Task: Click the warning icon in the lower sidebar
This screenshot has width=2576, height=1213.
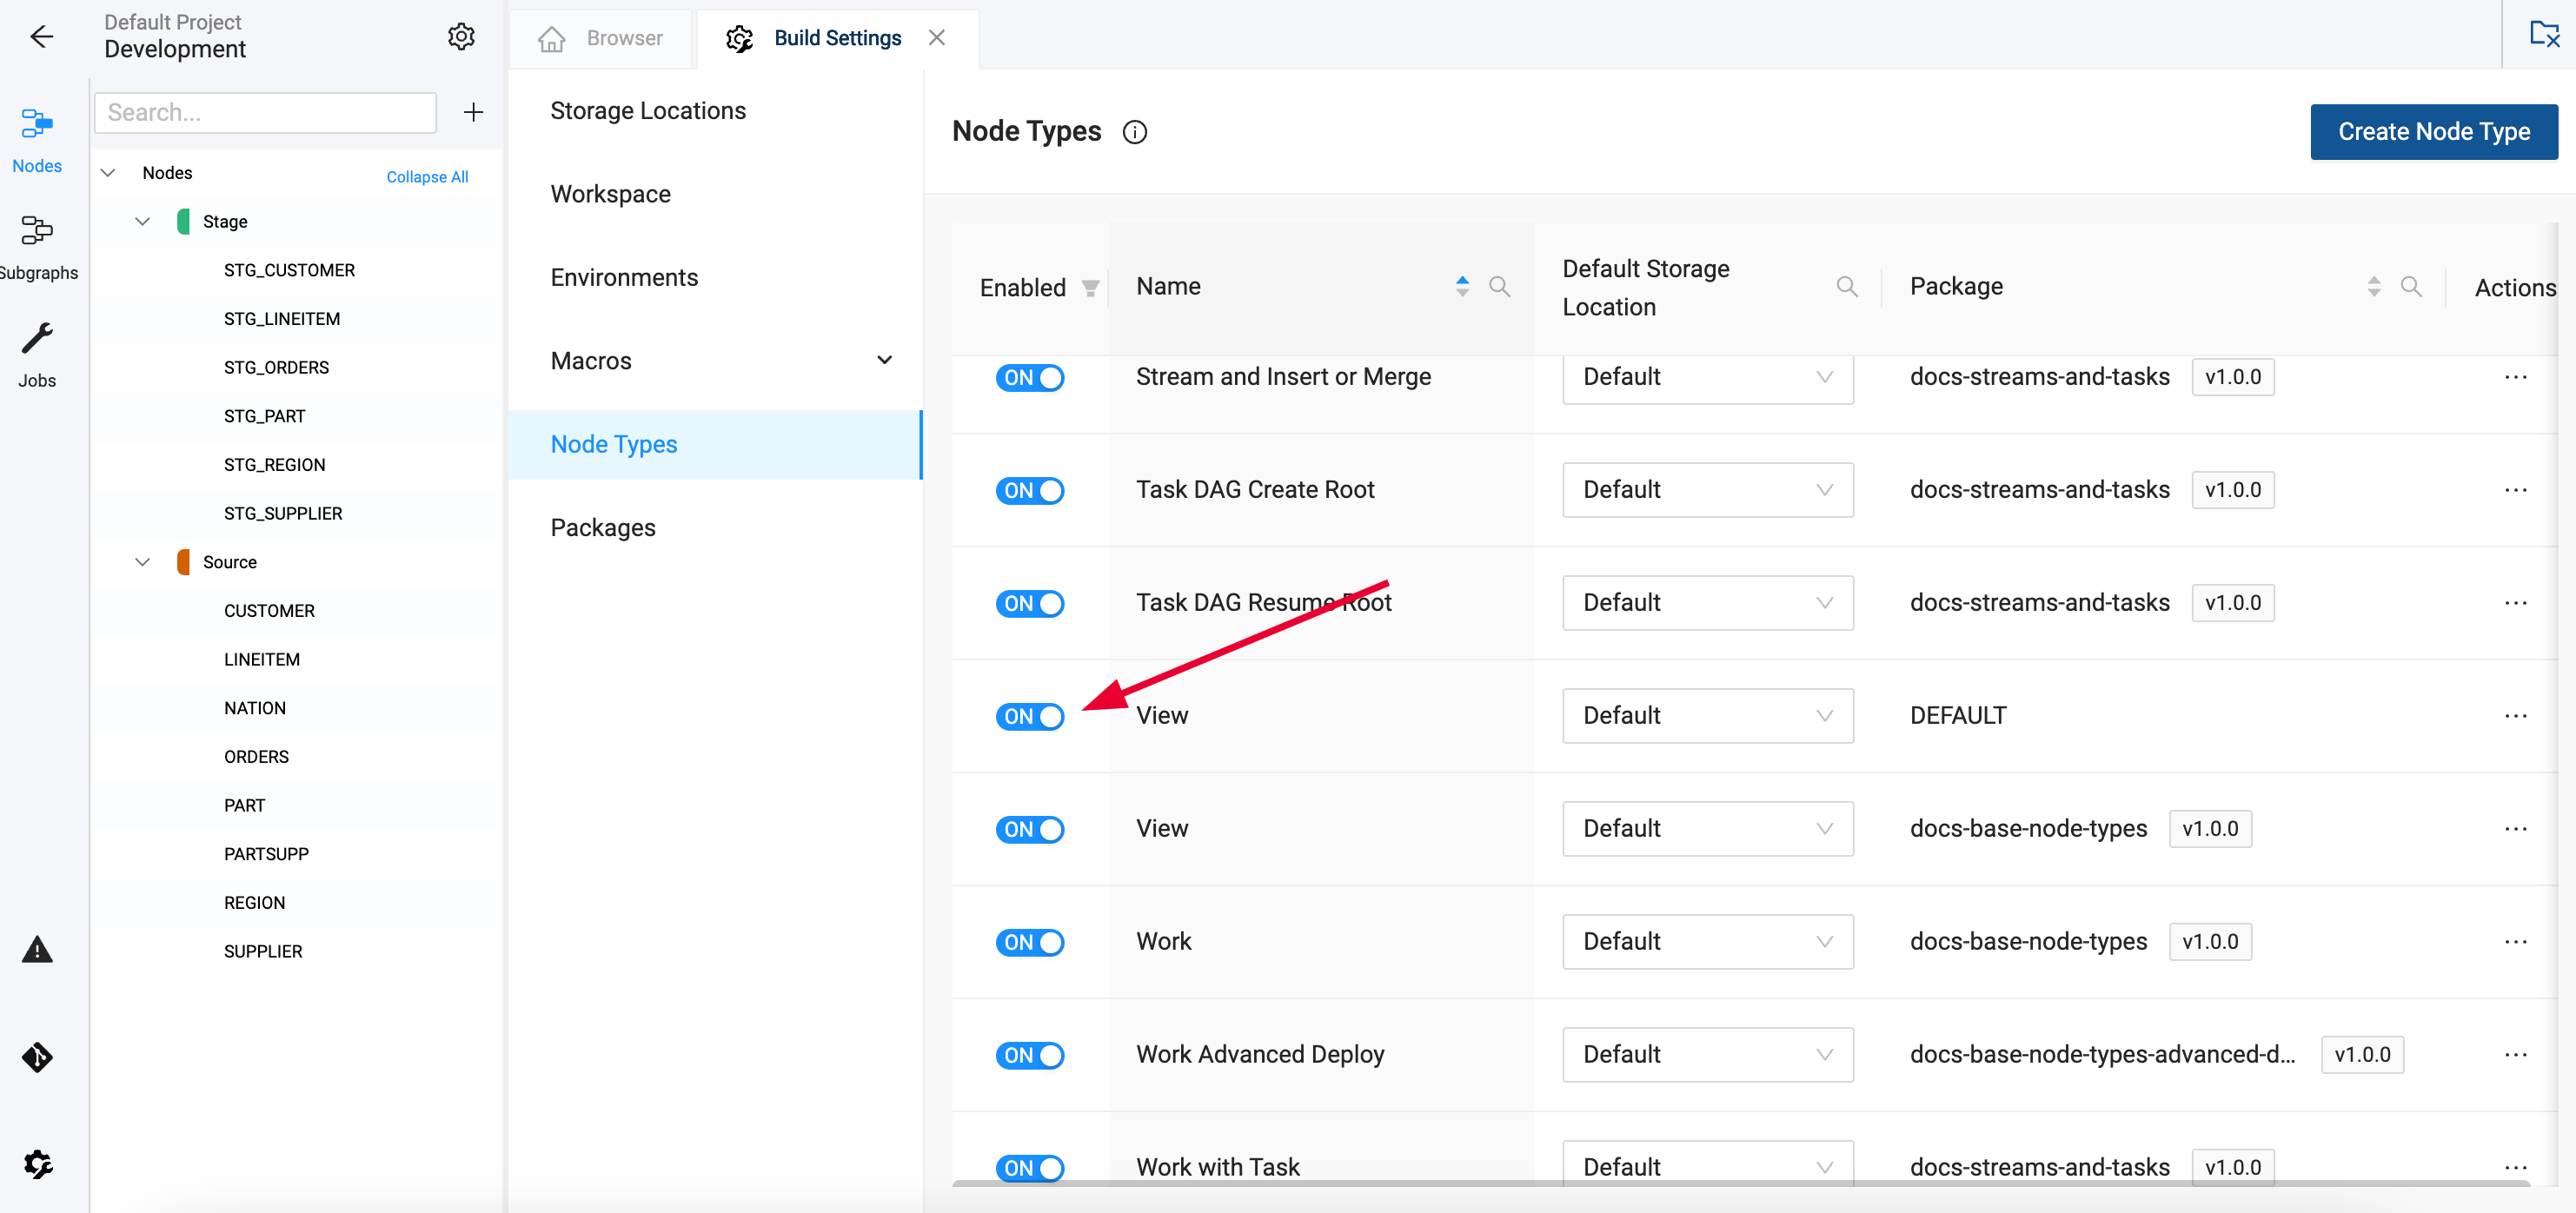Action: point(37,950)
